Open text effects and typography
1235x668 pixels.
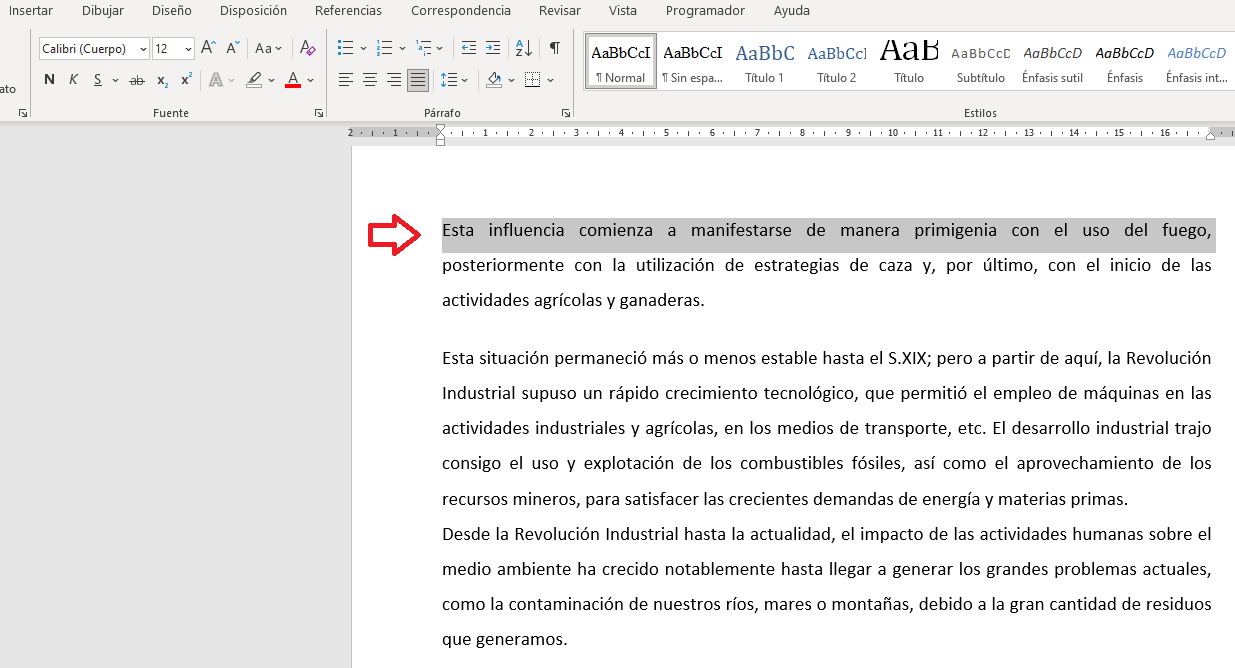tap(215, 80)
